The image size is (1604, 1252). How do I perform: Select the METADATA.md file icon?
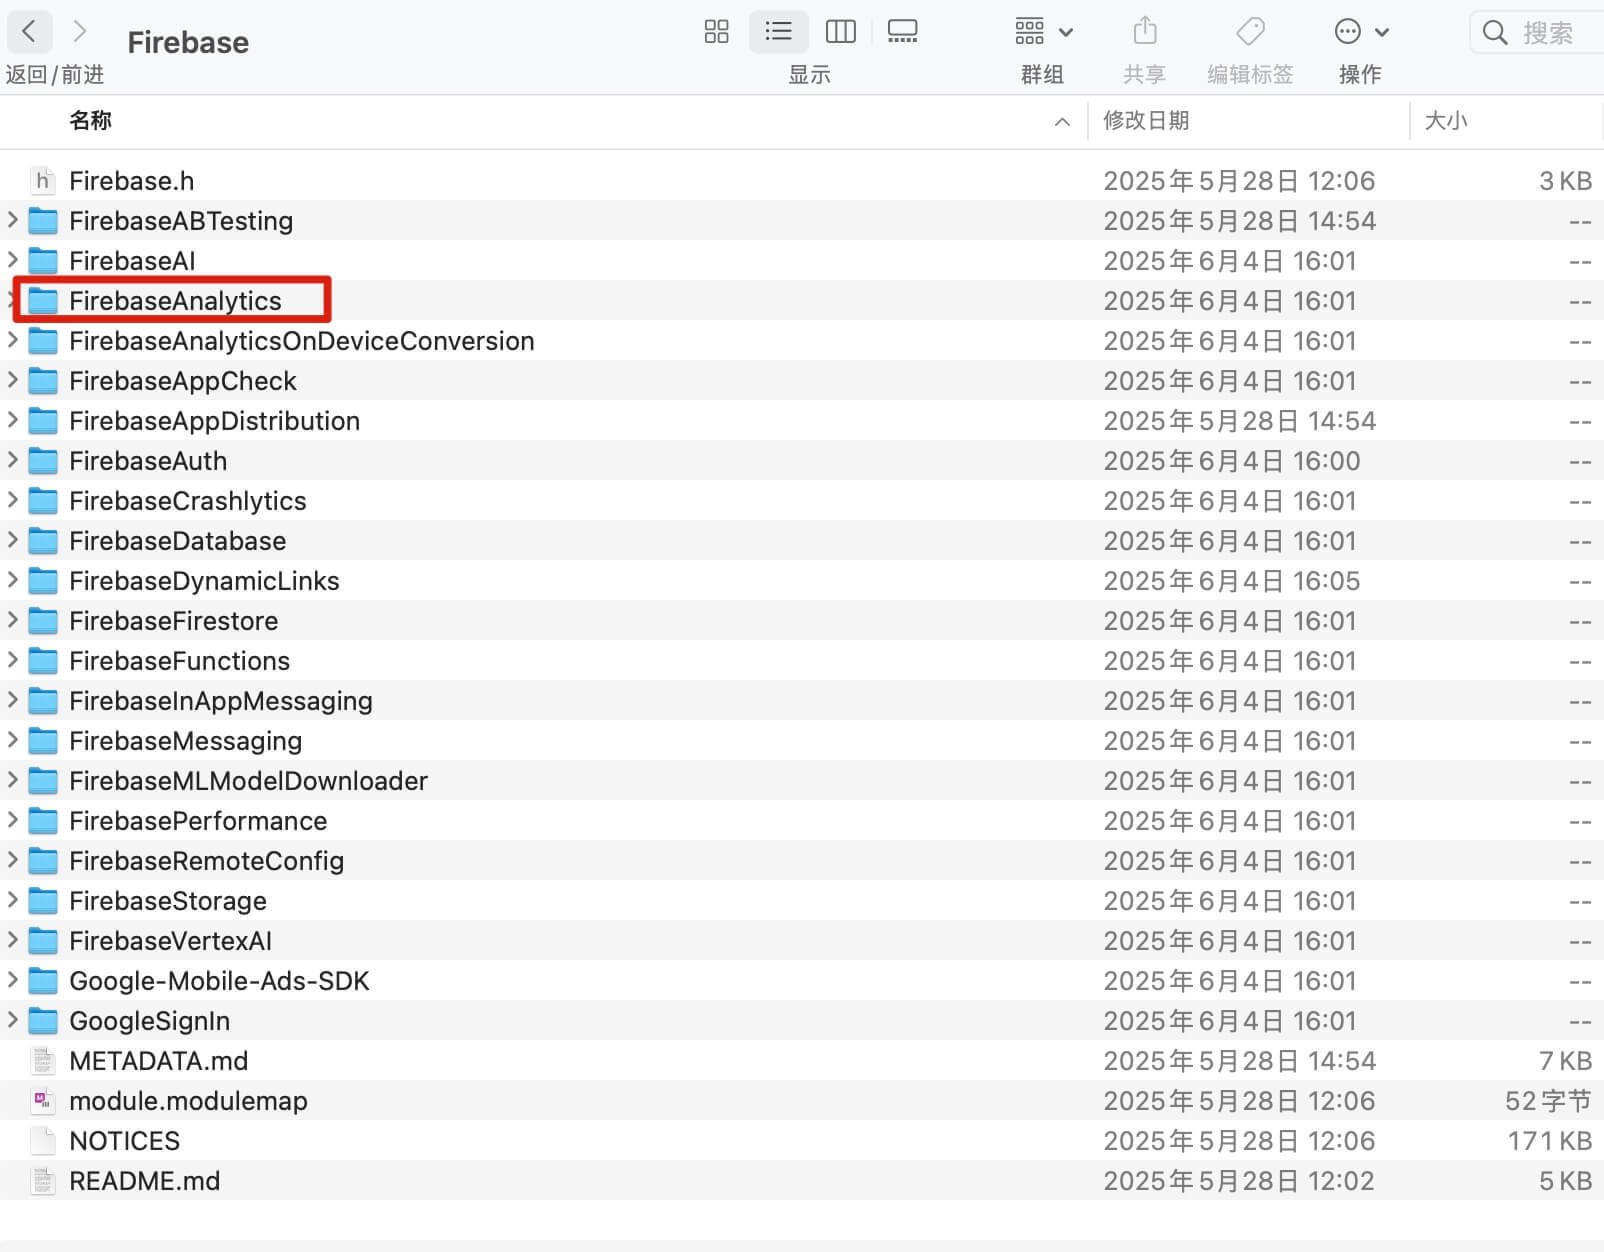pos(42,1061)
